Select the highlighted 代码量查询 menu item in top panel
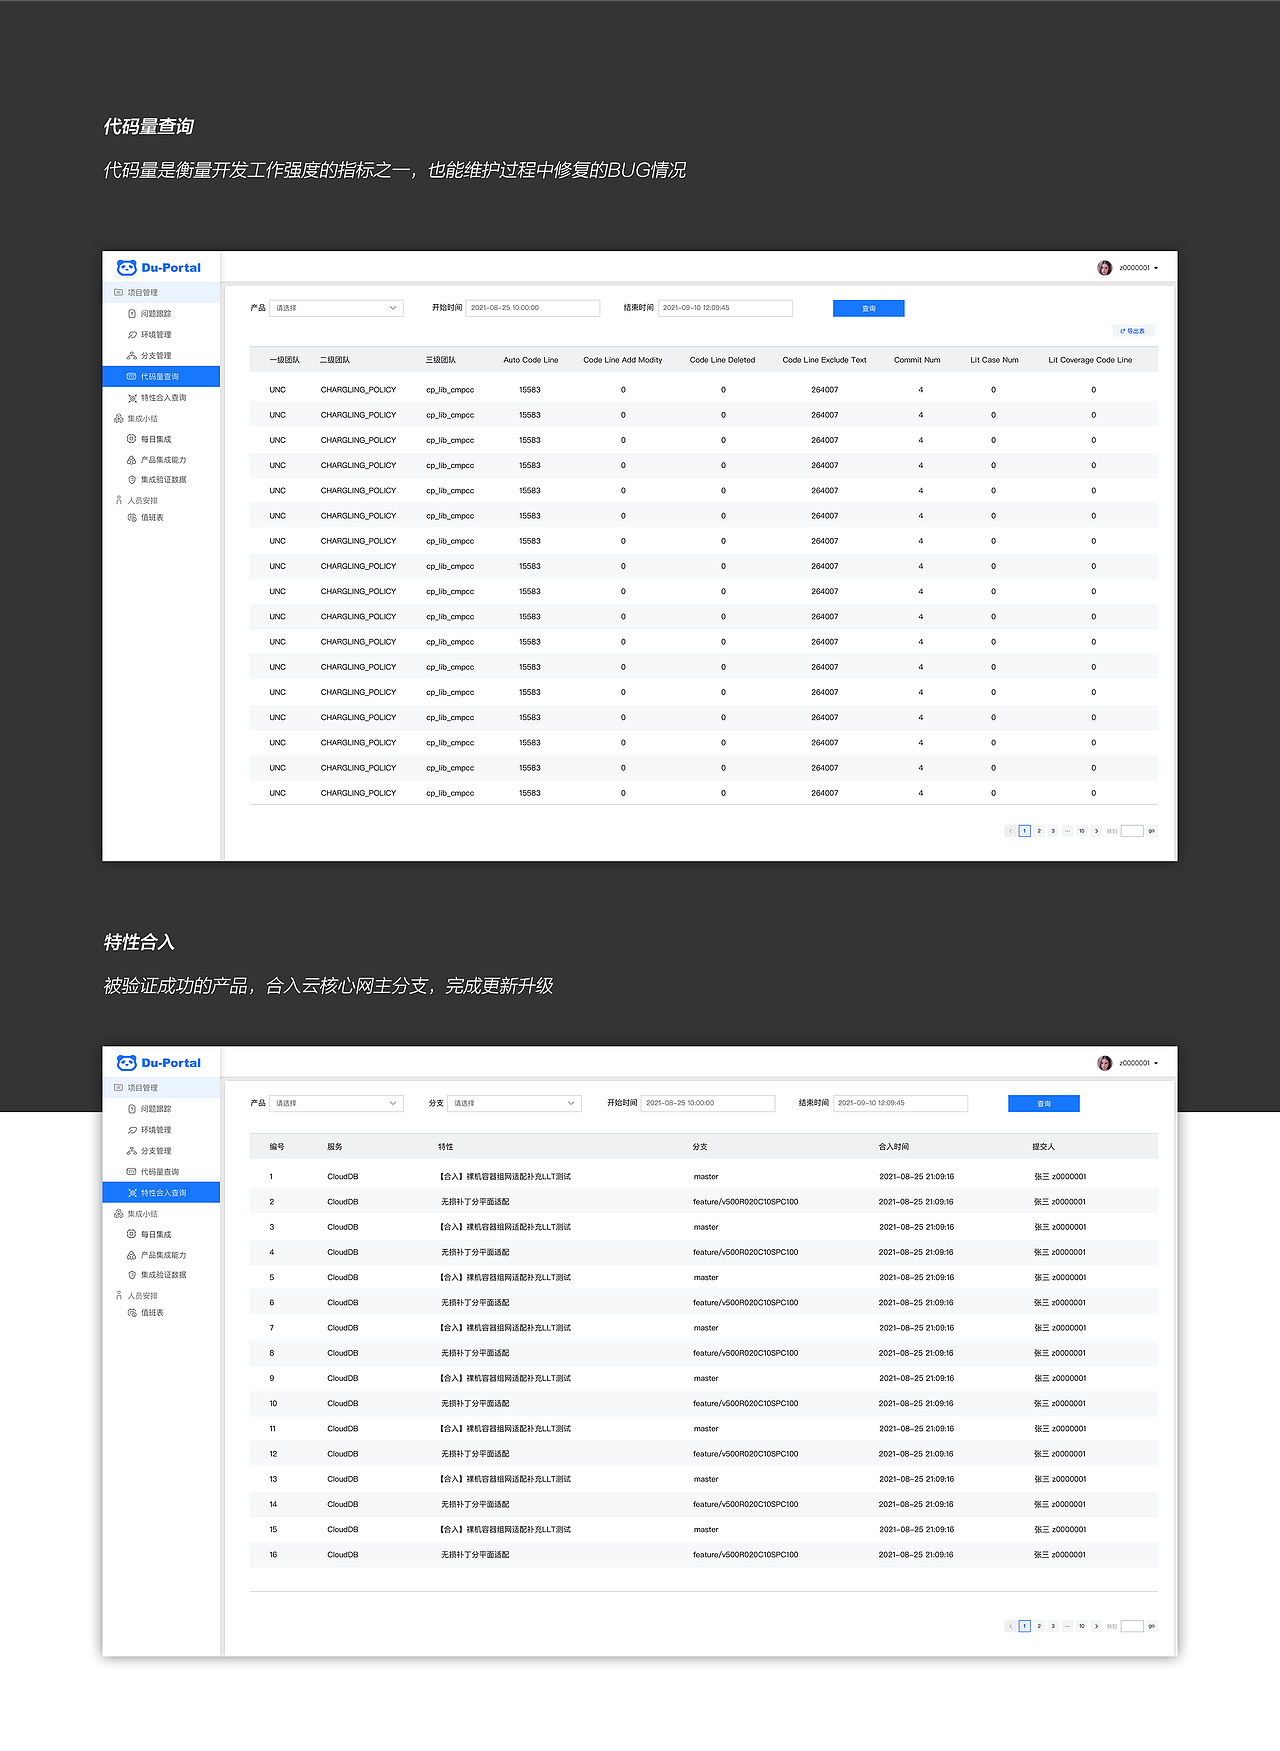The width and height of the screenshot is (1280, 1751). tap(161, 376)
